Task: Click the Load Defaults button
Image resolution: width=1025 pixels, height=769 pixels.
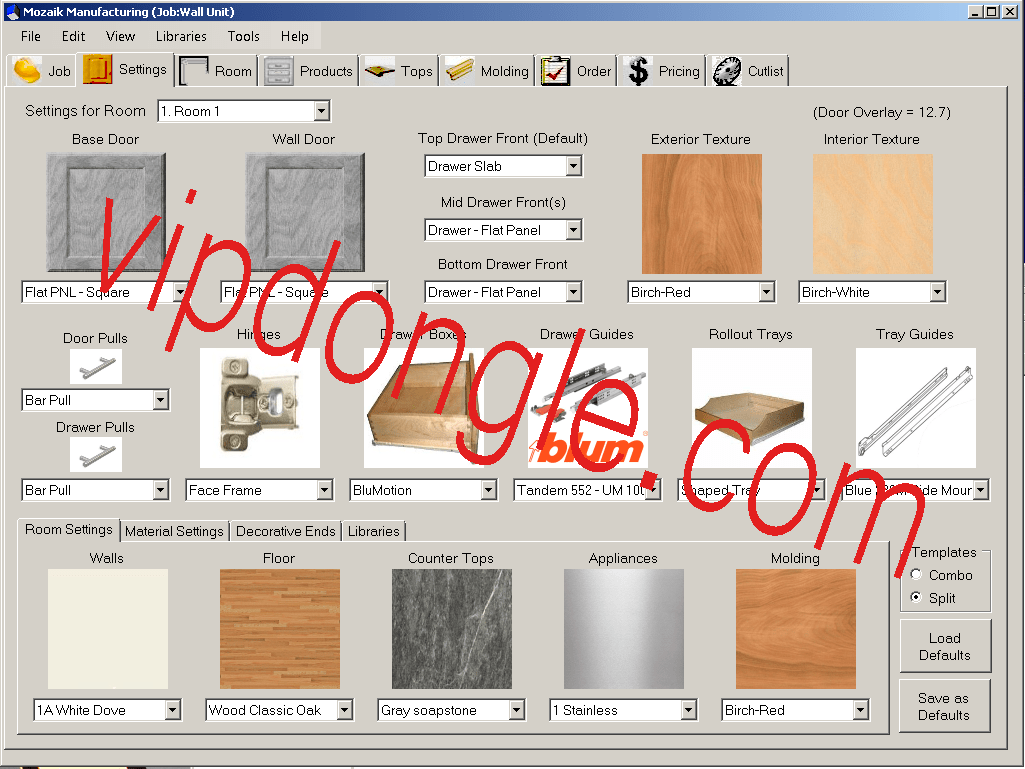Action: pos(944,645)
